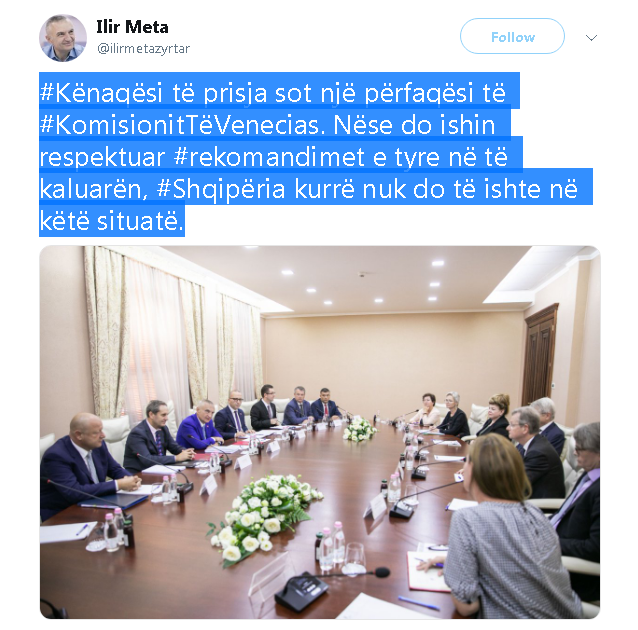The height and width of the screenshot is (630, 638).
Task: Click the word 'kaluarën,' in tweet
Action: tap(94, 189)
